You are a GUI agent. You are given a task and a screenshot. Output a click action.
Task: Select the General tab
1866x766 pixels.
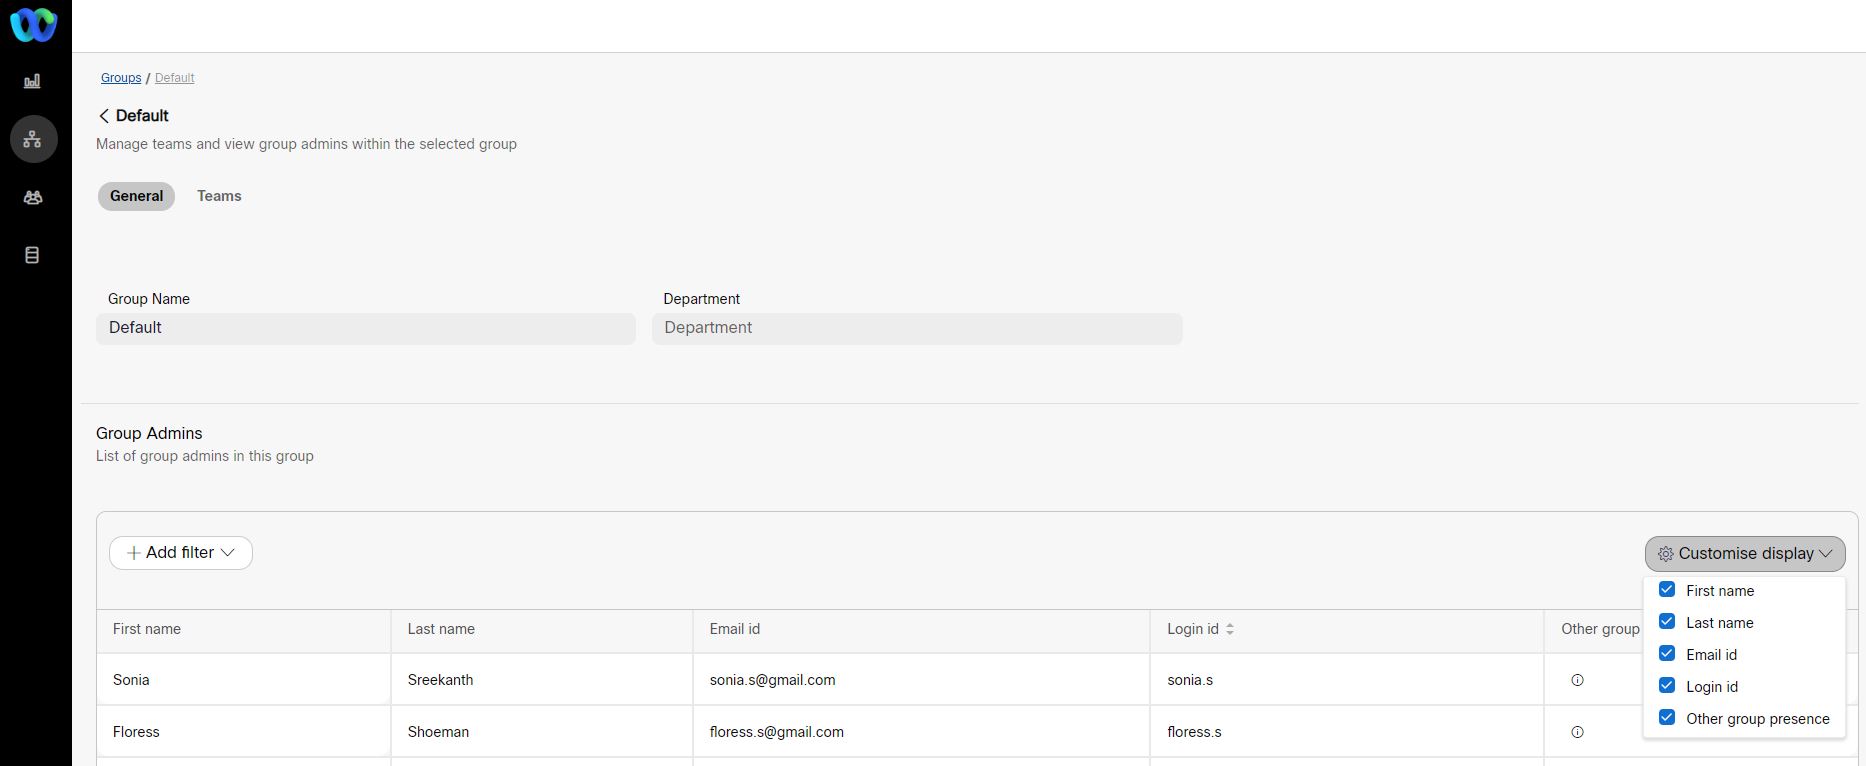coord(136,196)
